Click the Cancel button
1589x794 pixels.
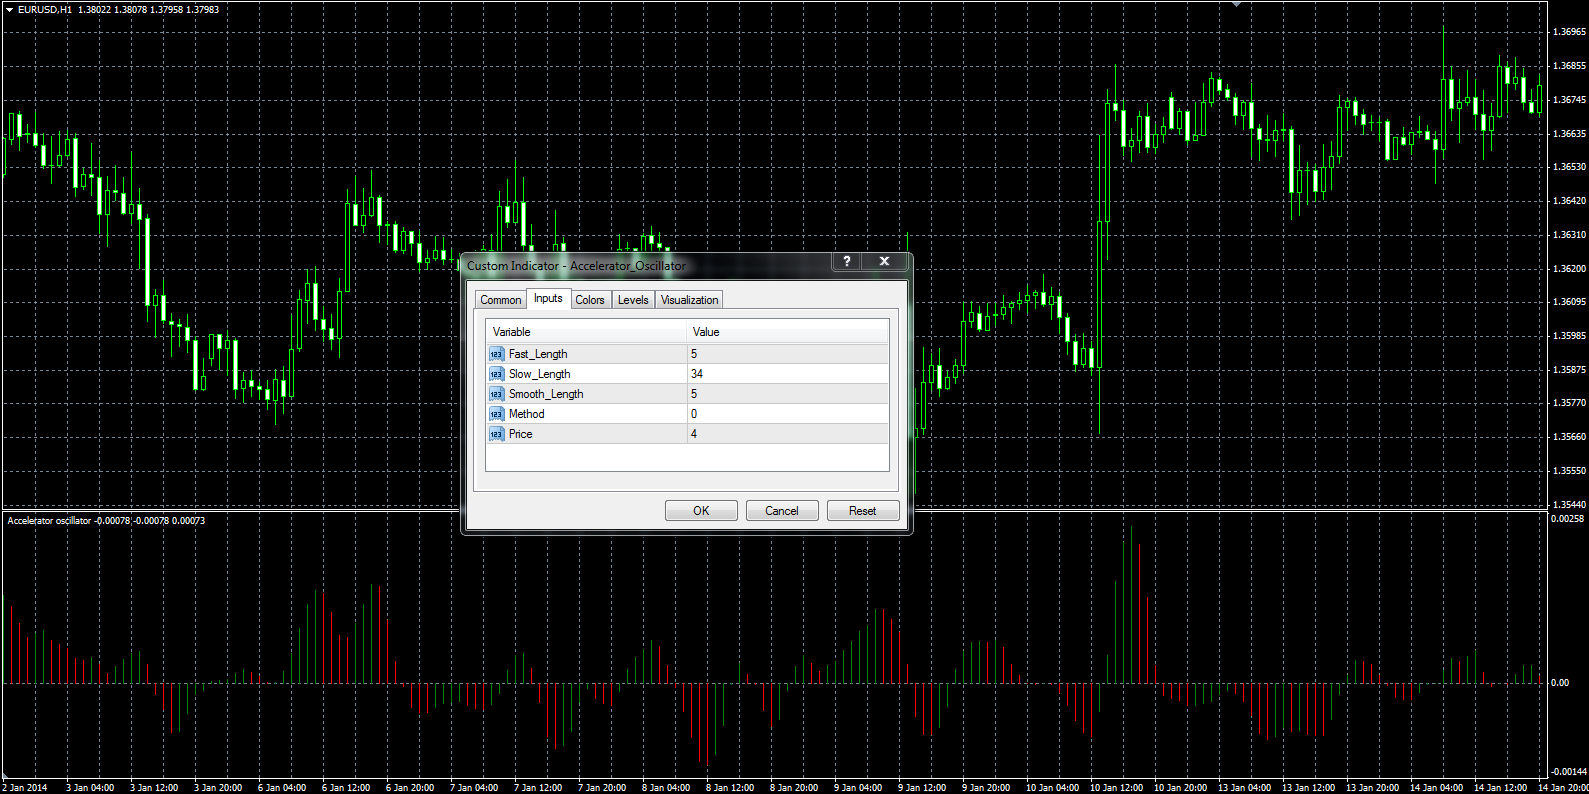[x=782, y=511]
